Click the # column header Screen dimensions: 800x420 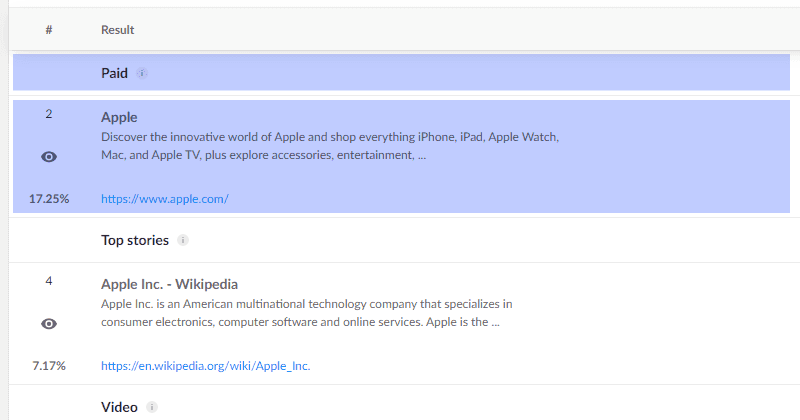tap(49, 30)
